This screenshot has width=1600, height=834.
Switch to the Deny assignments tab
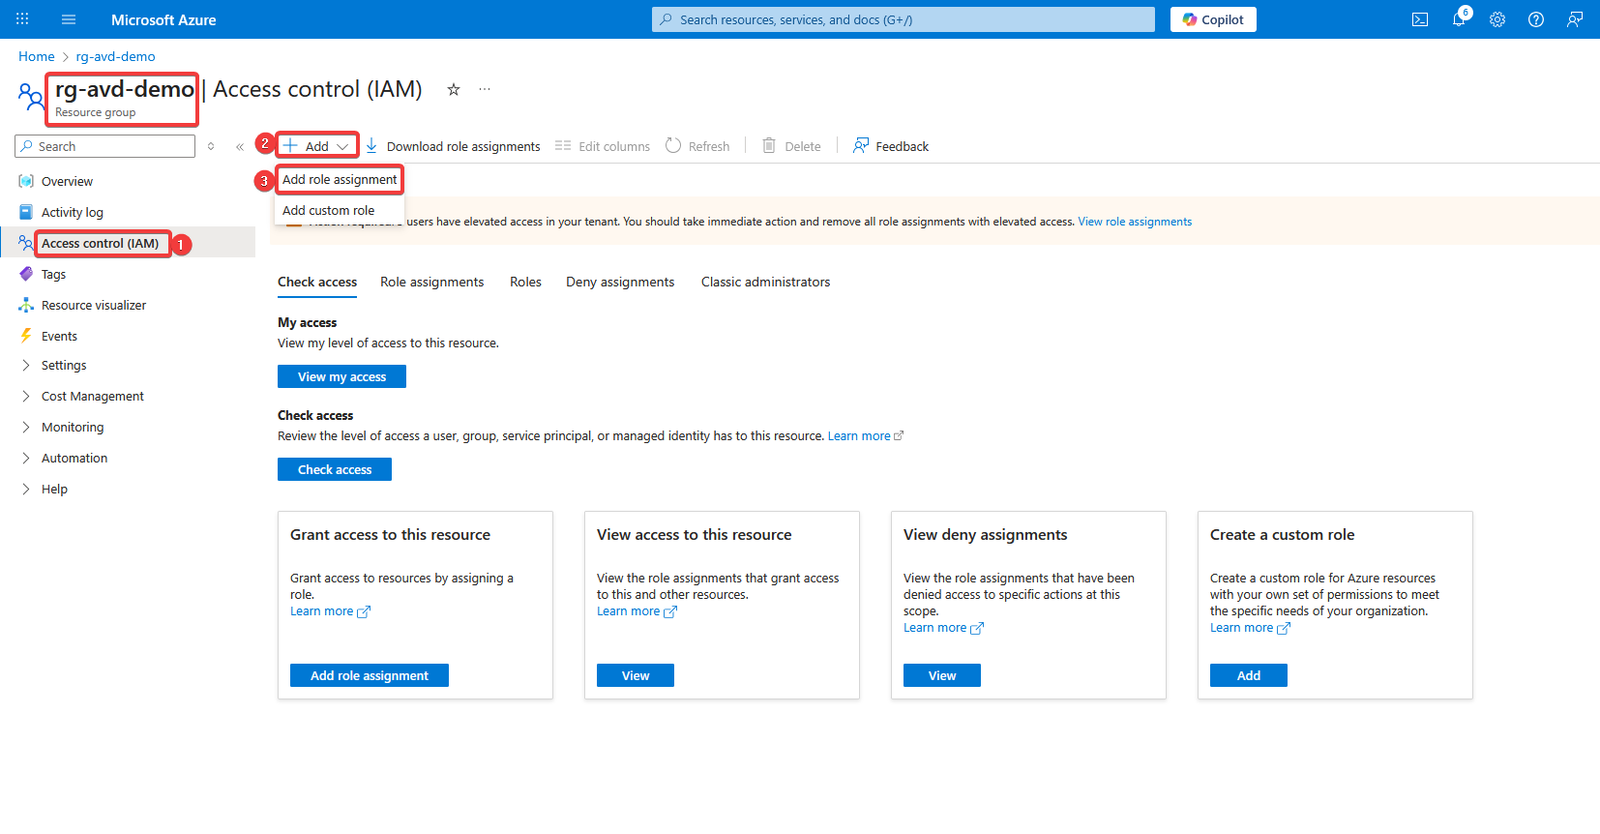tap(620, 282)
